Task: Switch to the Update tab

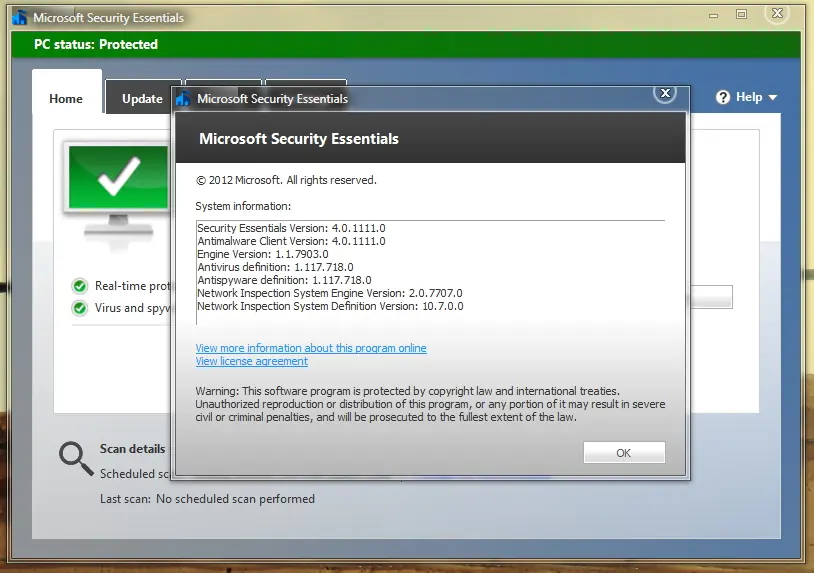Action: [142, 99]
